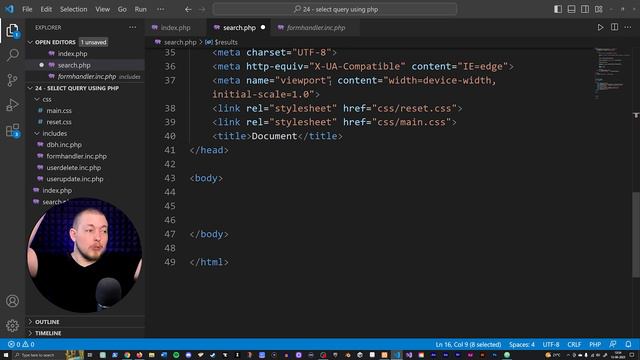Open main.css in the file tree
The image size is (640, 360).
[59, 111]
